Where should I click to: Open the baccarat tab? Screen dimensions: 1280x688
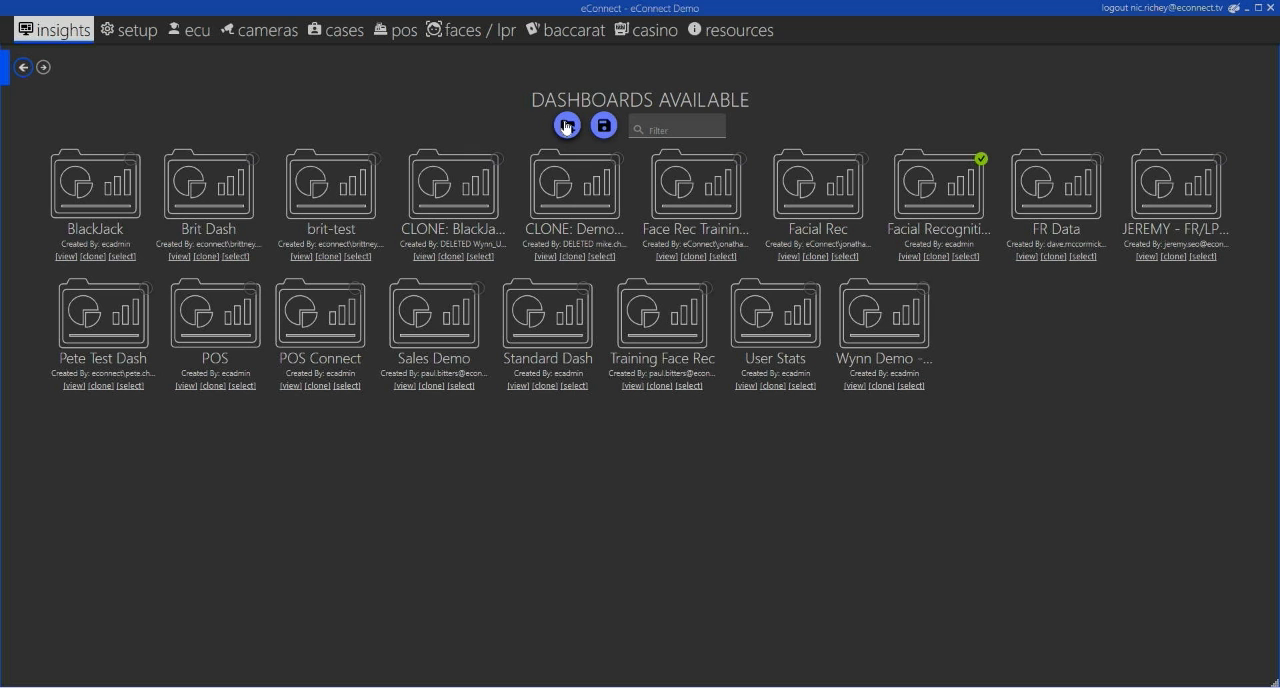coord(565,30)
